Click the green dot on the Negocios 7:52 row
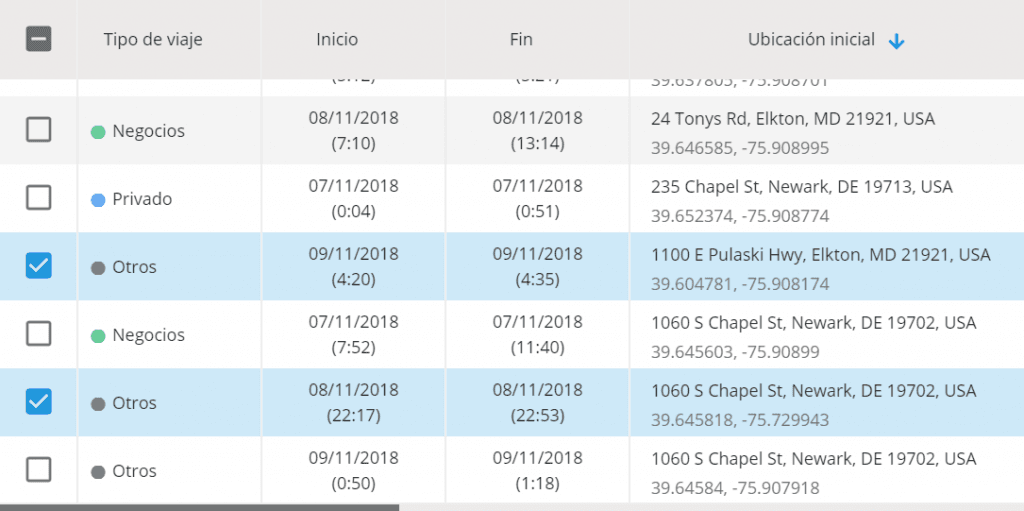The width and height of the screenshot is (1024, 511). pos(98,336)
